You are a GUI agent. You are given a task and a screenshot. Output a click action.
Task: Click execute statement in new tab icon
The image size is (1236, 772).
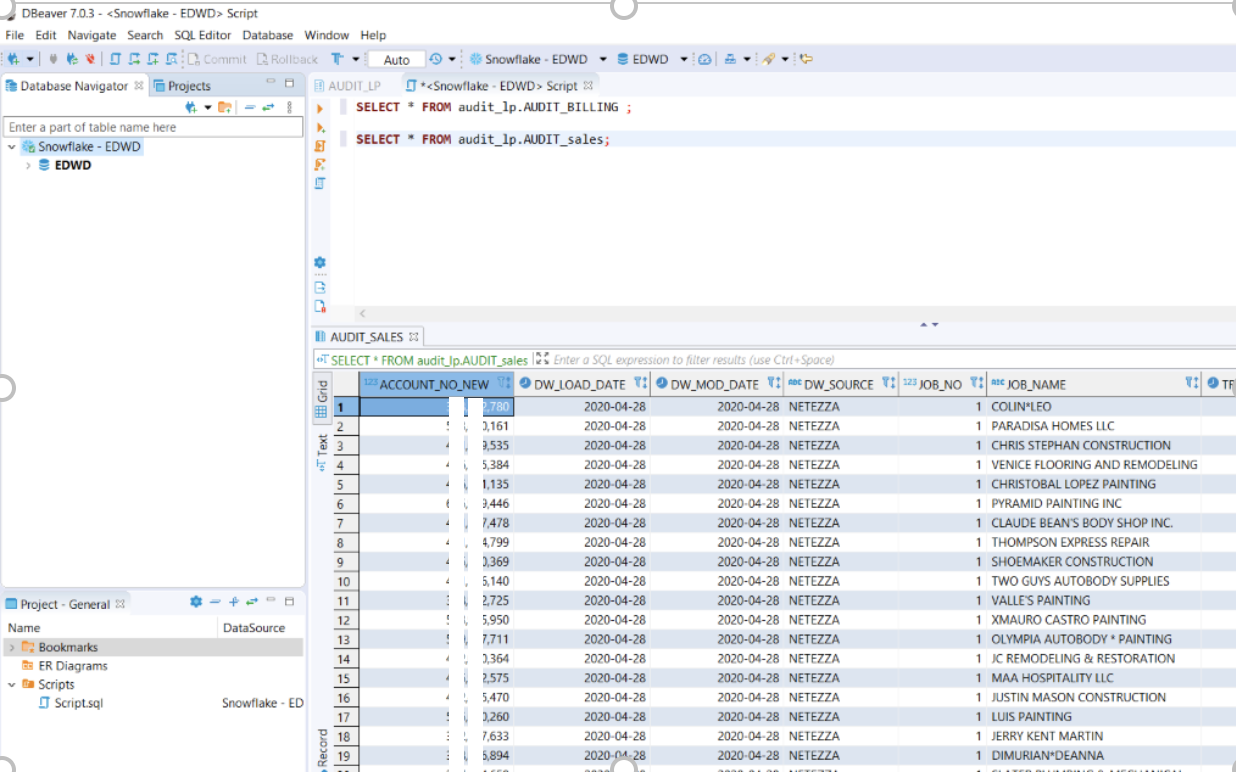point(320,127)
